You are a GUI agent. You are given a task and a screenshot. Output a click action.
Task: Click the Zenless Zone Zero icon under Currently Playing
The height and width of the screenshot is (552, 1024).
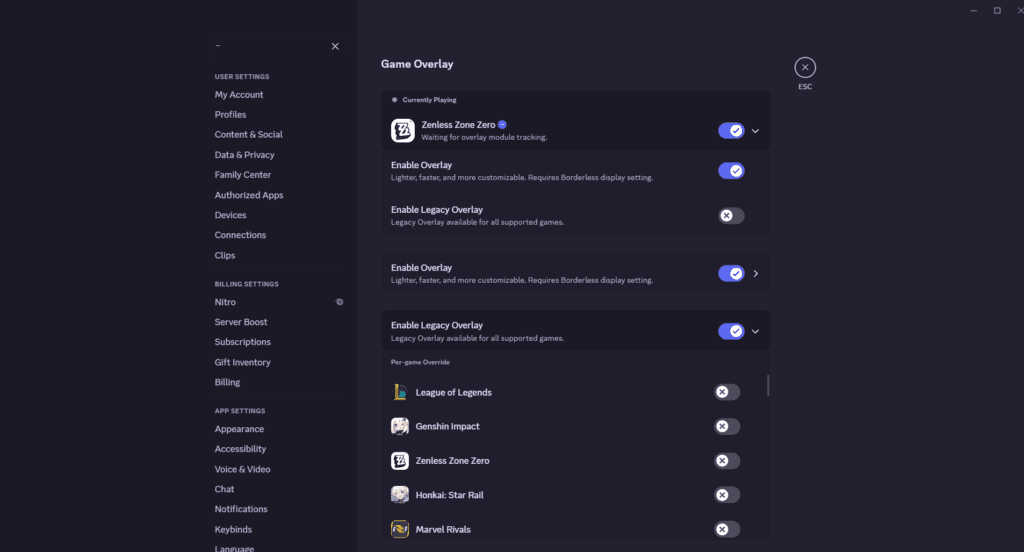click(402, 131)
